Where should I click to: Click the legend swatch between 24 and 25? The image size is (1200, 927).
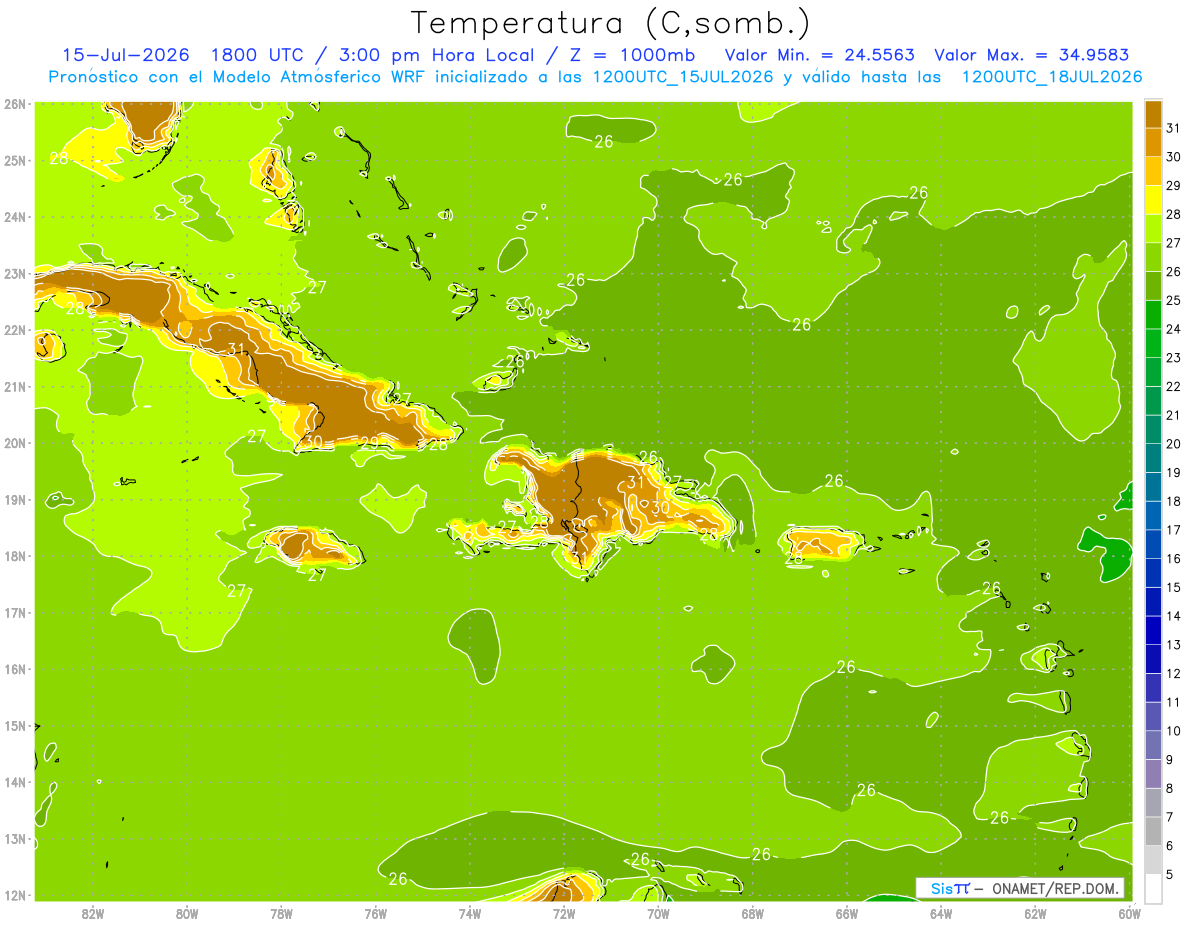click(x=1153, y=314)
